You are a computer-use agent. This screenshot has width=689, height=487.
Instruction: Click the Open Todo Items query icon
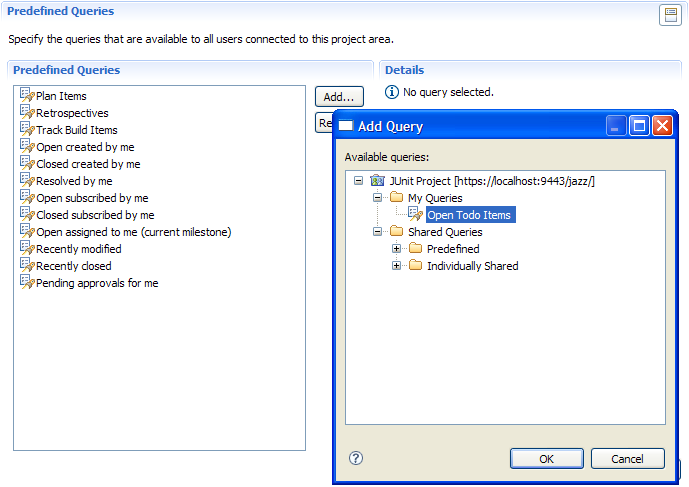click(415, 214)
